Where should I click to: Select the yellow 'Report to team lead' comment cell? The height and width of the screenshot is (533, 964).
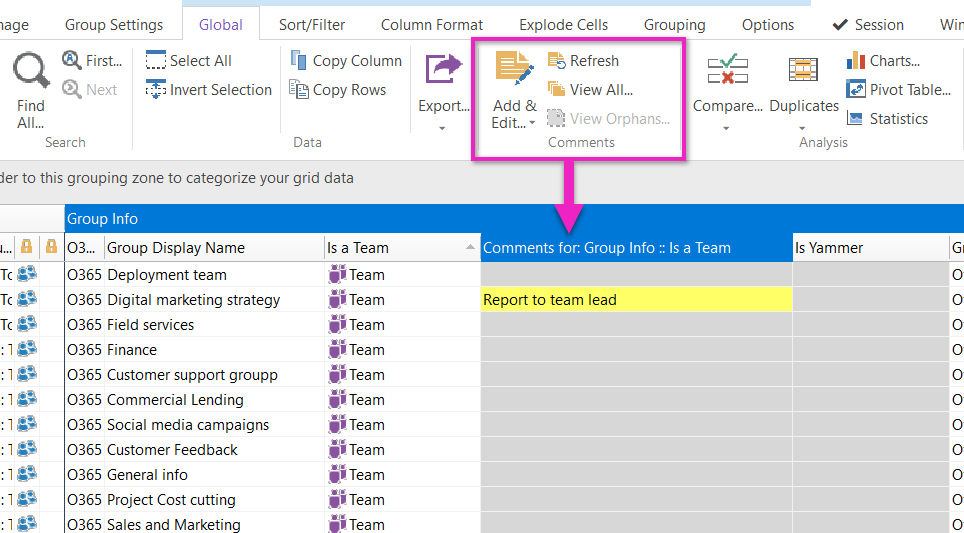635,300
